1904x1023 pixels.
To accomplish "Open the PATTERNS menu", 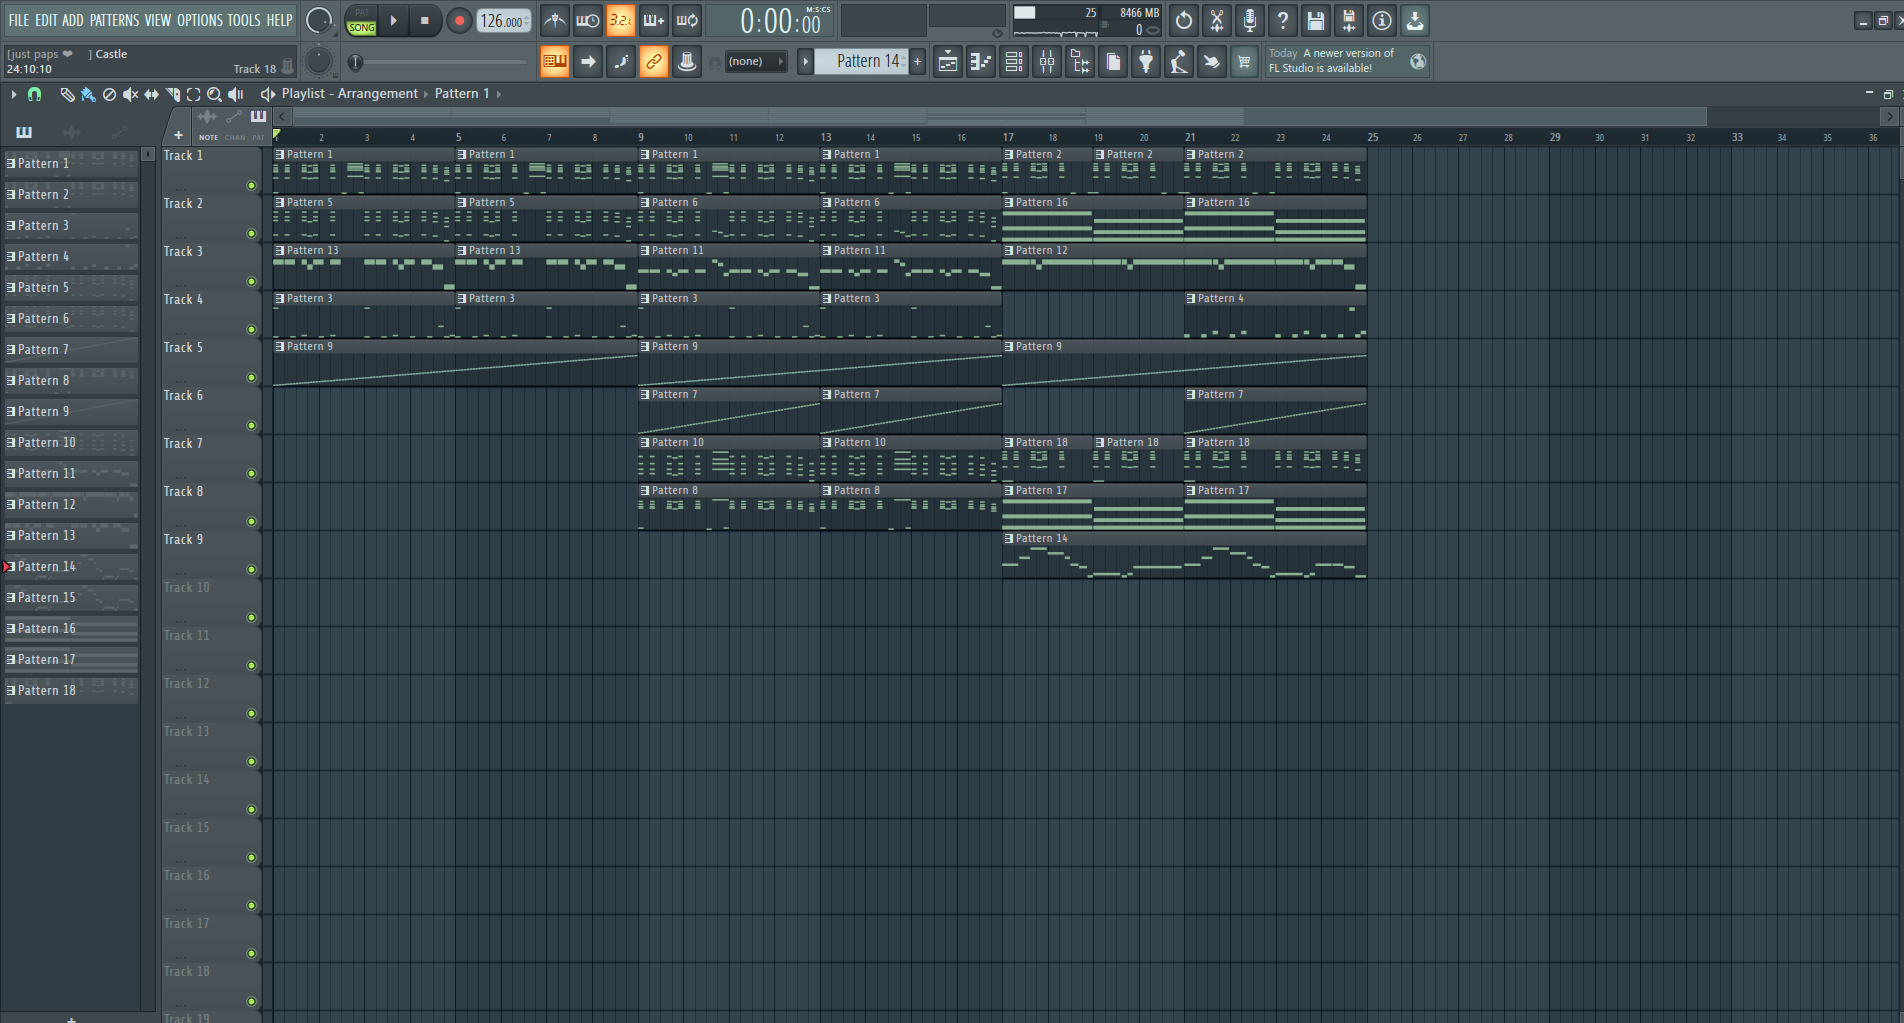I will tap(114, 20).
